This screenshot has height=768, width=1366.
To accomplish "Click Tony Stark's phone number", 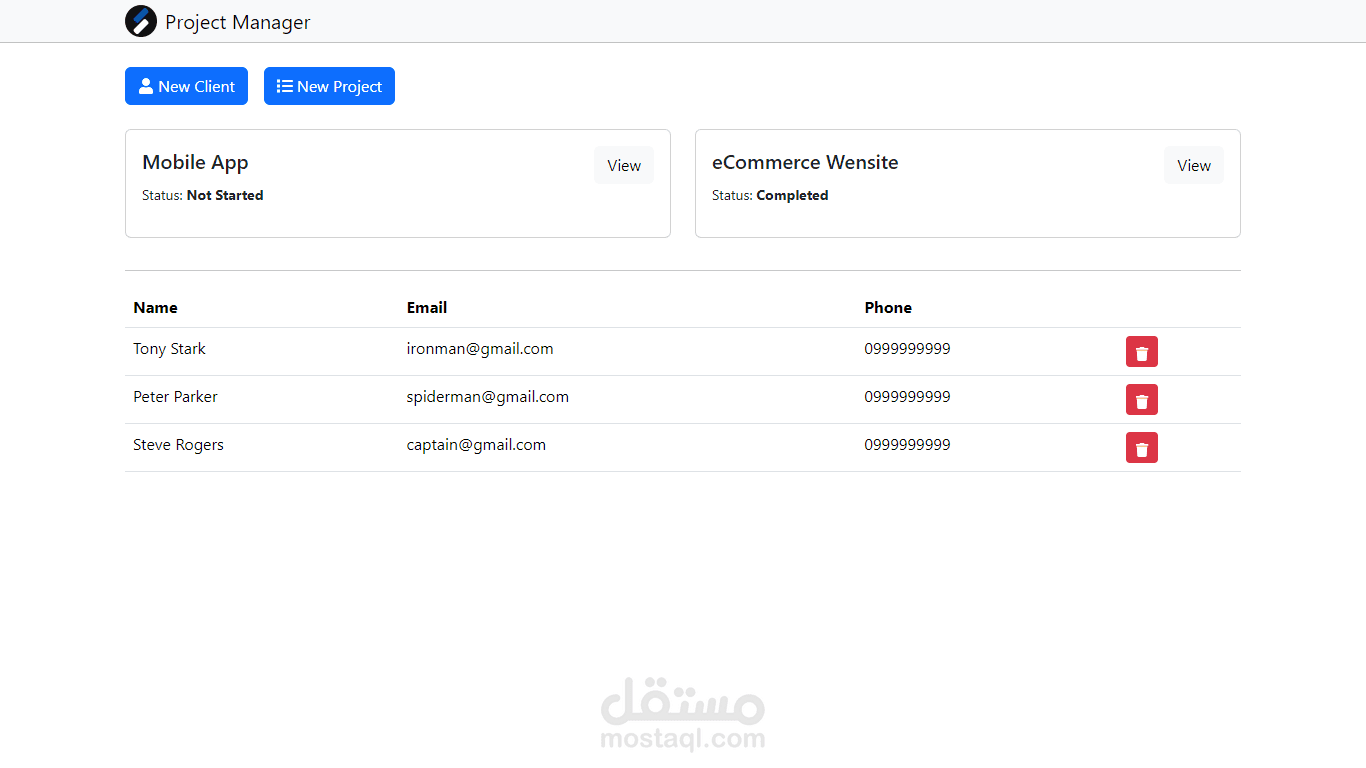I will pyautogui.click(x=908, y=349).
